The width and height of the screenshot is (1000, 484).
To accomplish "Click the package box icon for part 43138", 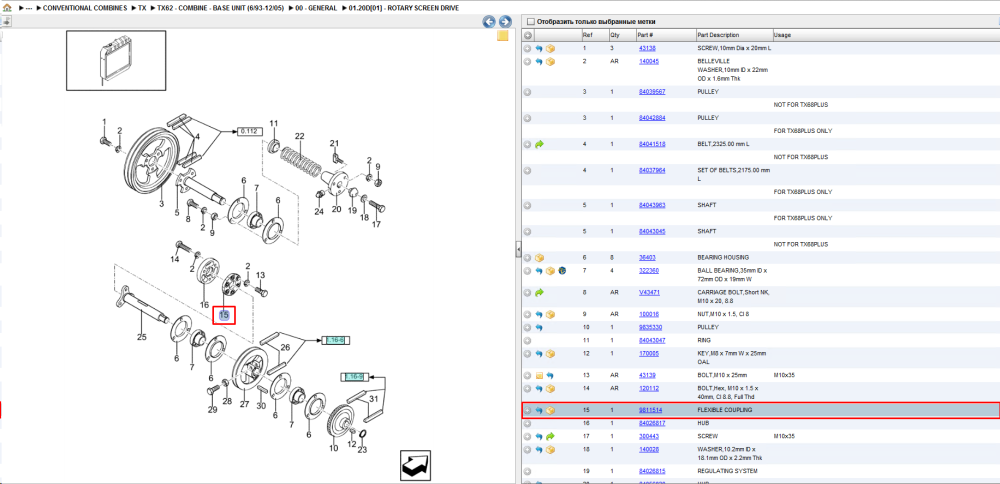I will point(550,48).
